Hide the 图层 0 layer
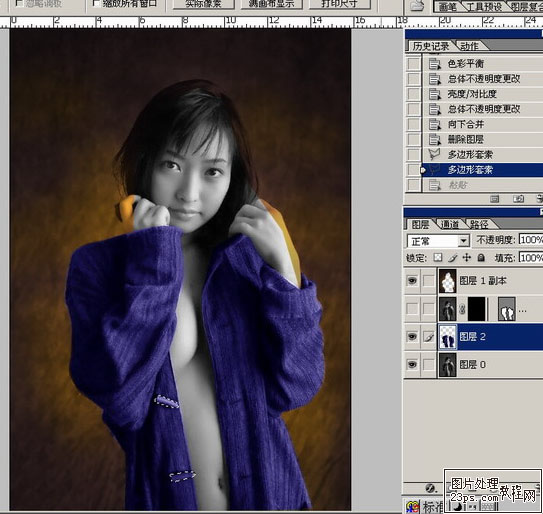Screen dimensions: 543x514 click(412, 364)
